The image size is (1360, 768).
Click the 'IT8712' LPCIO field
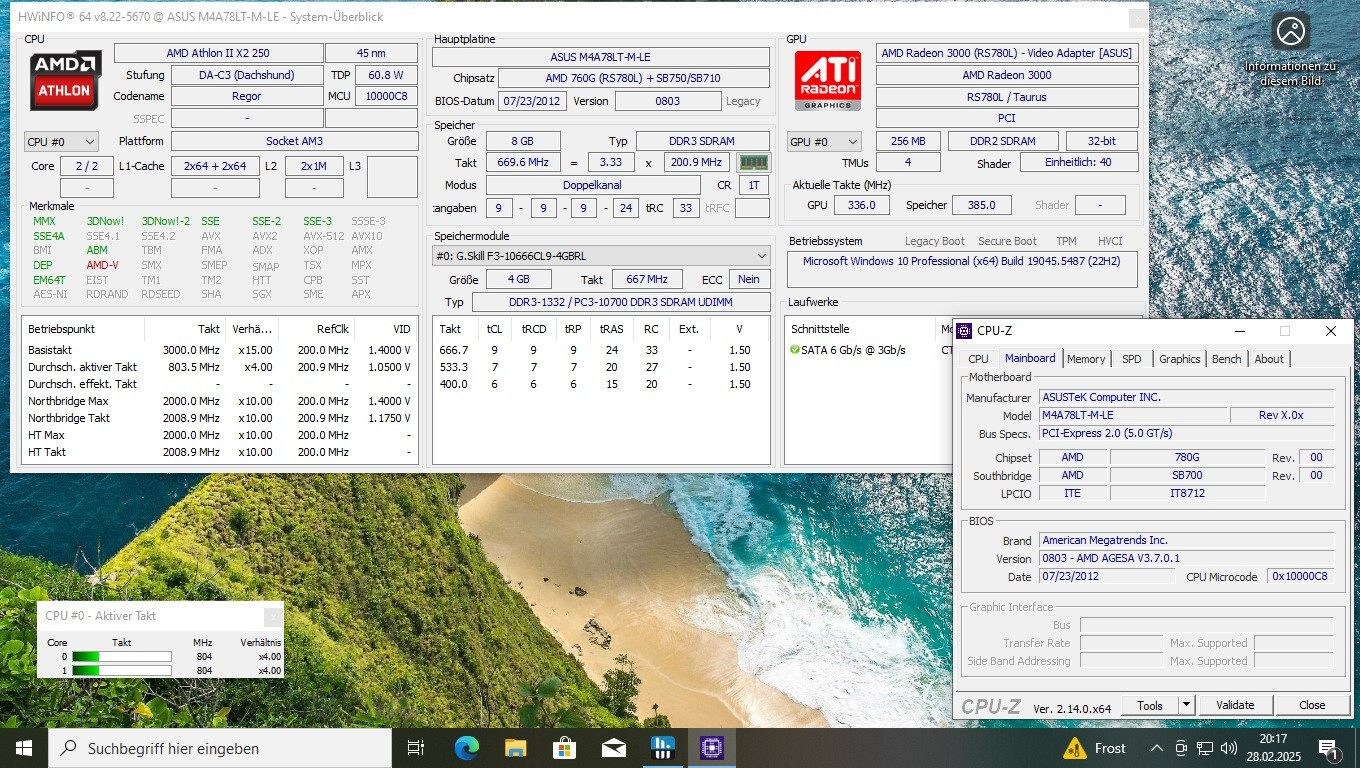tap(1187, 493)
